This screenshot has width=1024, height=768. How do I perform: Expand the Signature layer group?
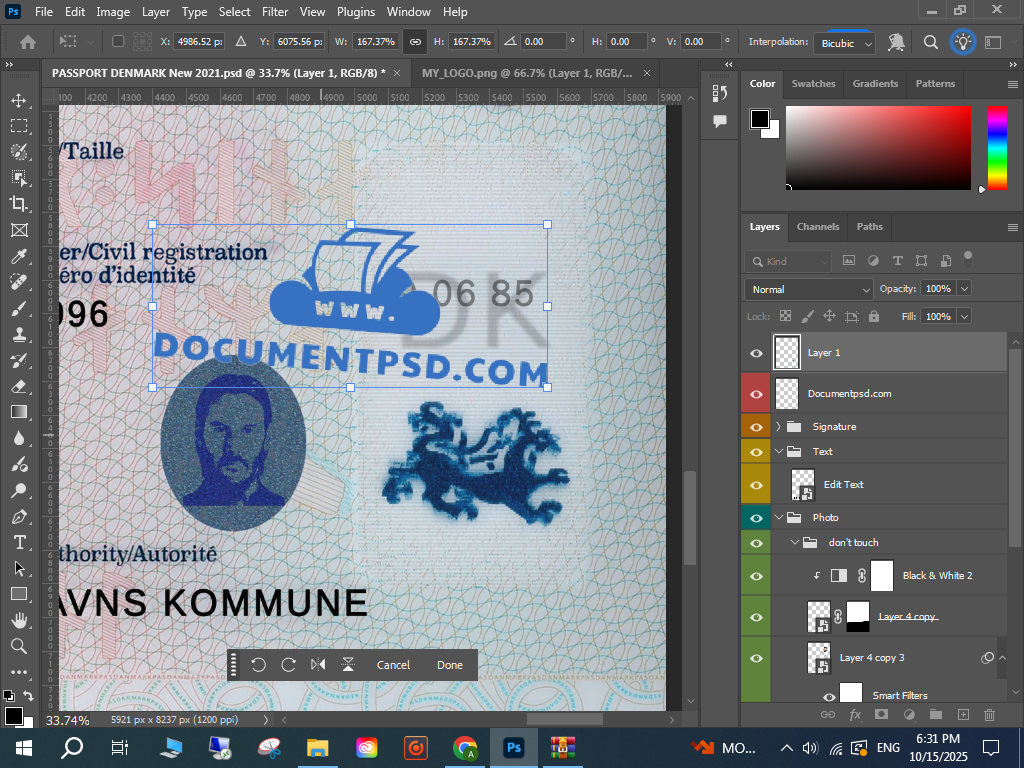coord(778,427)
